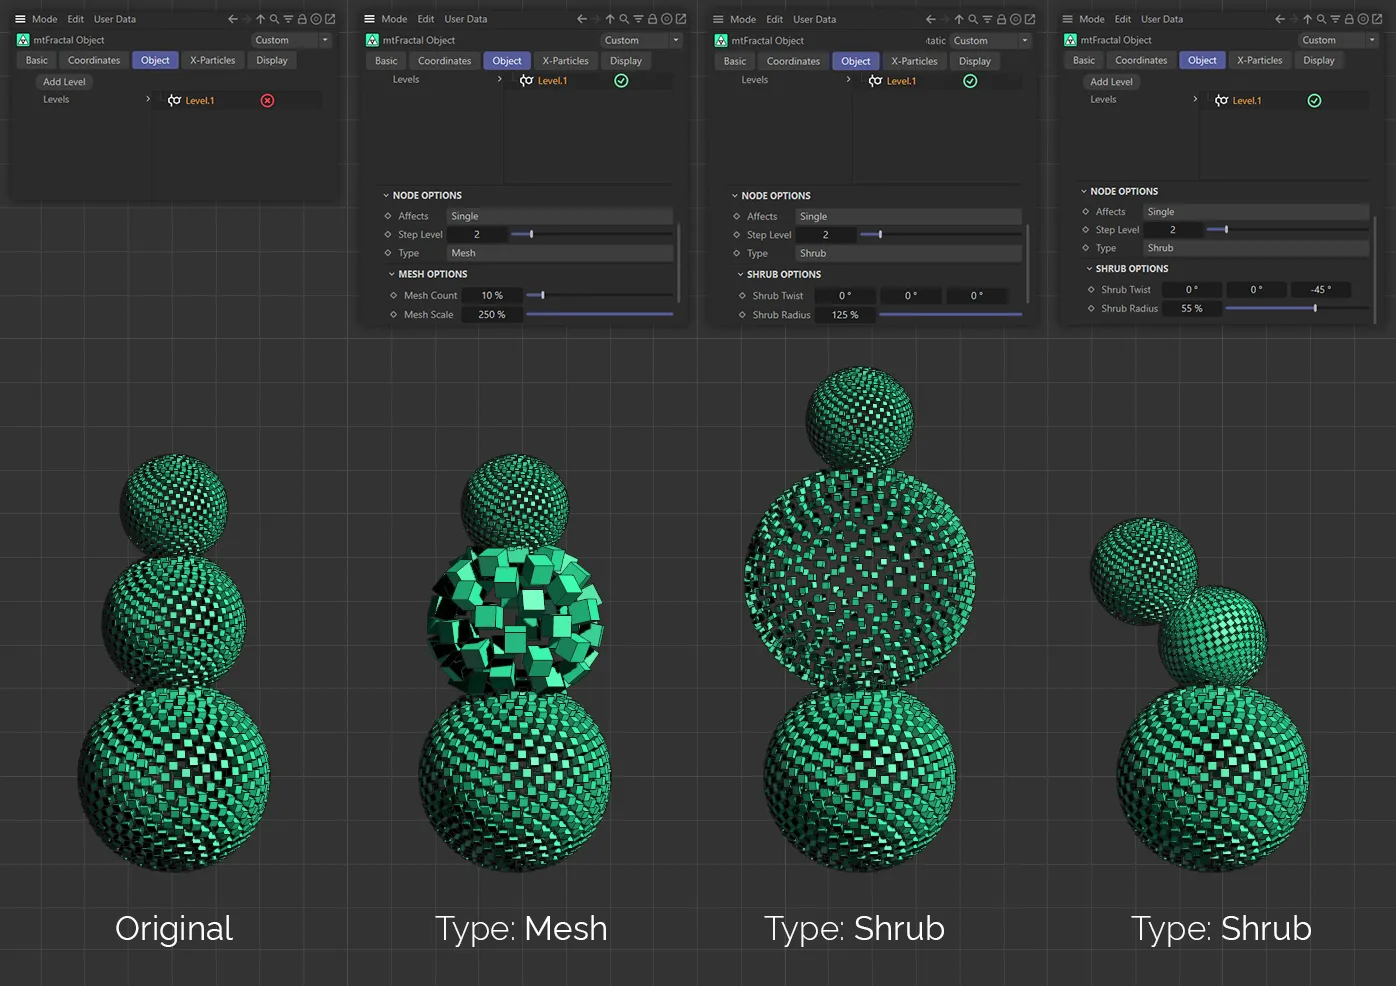Collapse the MESH OPTIONS section

[x=392, y=274]
